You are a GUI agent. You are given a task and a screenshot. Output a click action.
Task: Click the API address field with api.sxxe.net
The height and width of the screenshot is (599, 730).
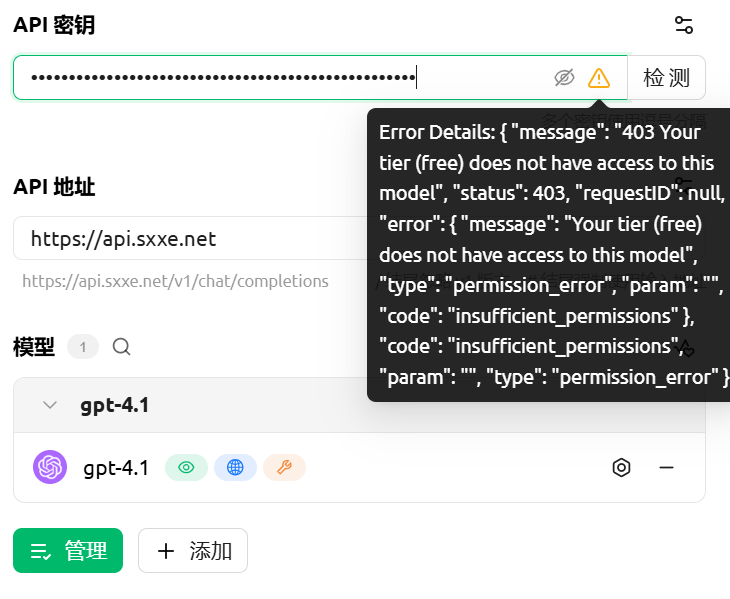tap(191, 238)
